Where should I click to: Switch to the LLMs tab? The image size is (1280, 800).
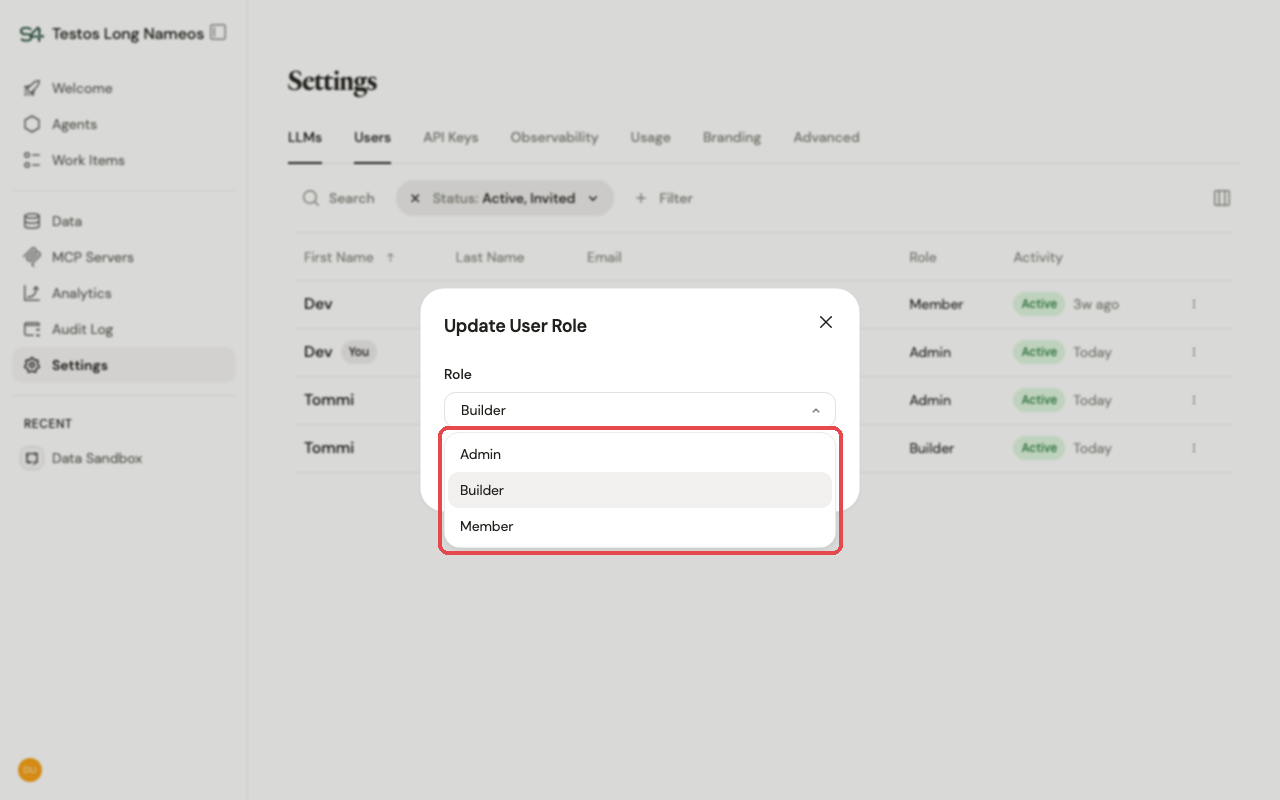point(305,137)
